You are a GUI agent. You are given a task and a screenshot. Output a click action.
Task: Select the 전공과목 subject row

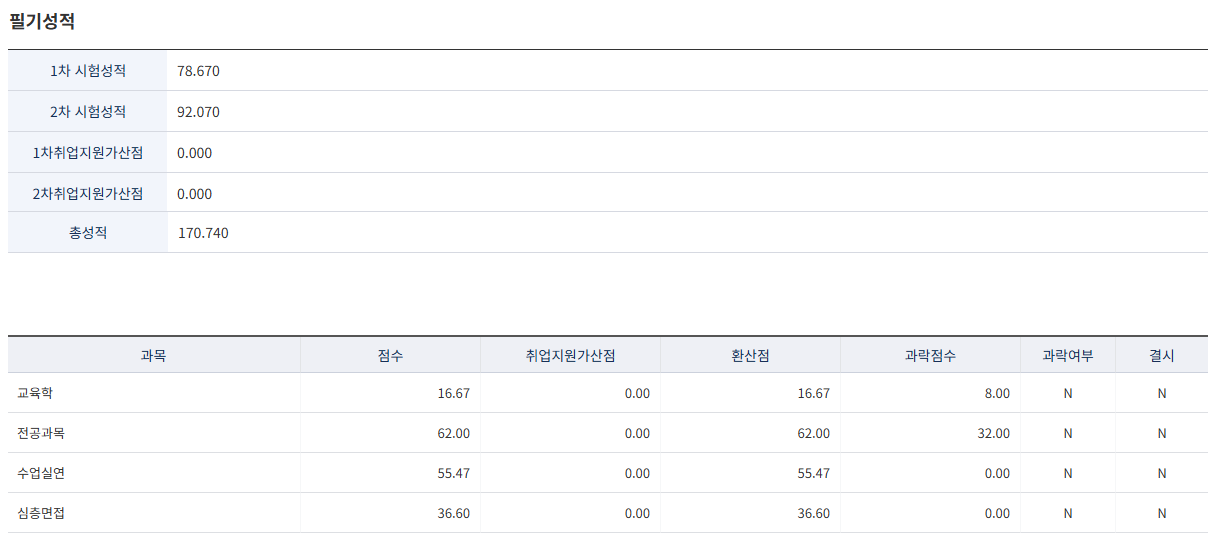[x=608, y=433]
